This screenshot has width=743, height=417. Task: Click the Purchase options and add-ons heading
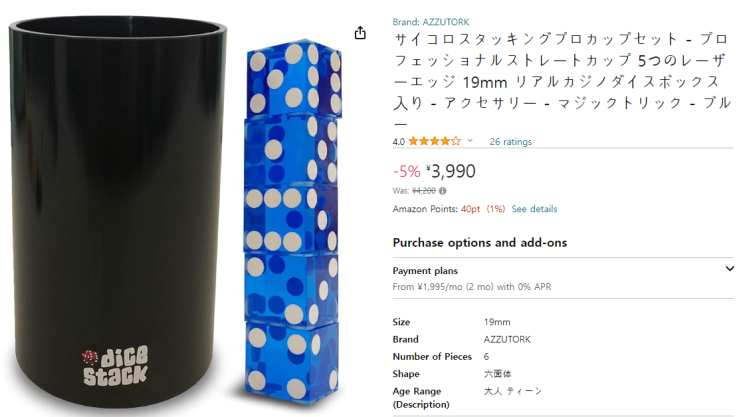480,243
